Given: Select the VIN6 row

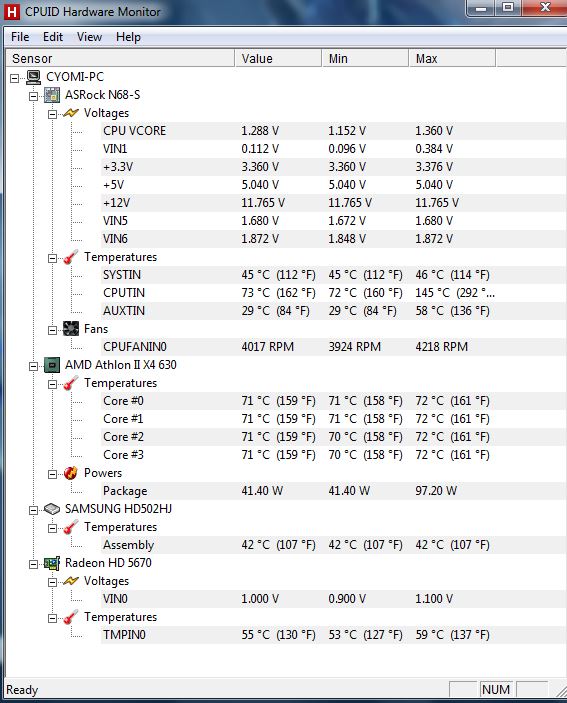Looking at the screenshot, I should (x=333, y=239).
